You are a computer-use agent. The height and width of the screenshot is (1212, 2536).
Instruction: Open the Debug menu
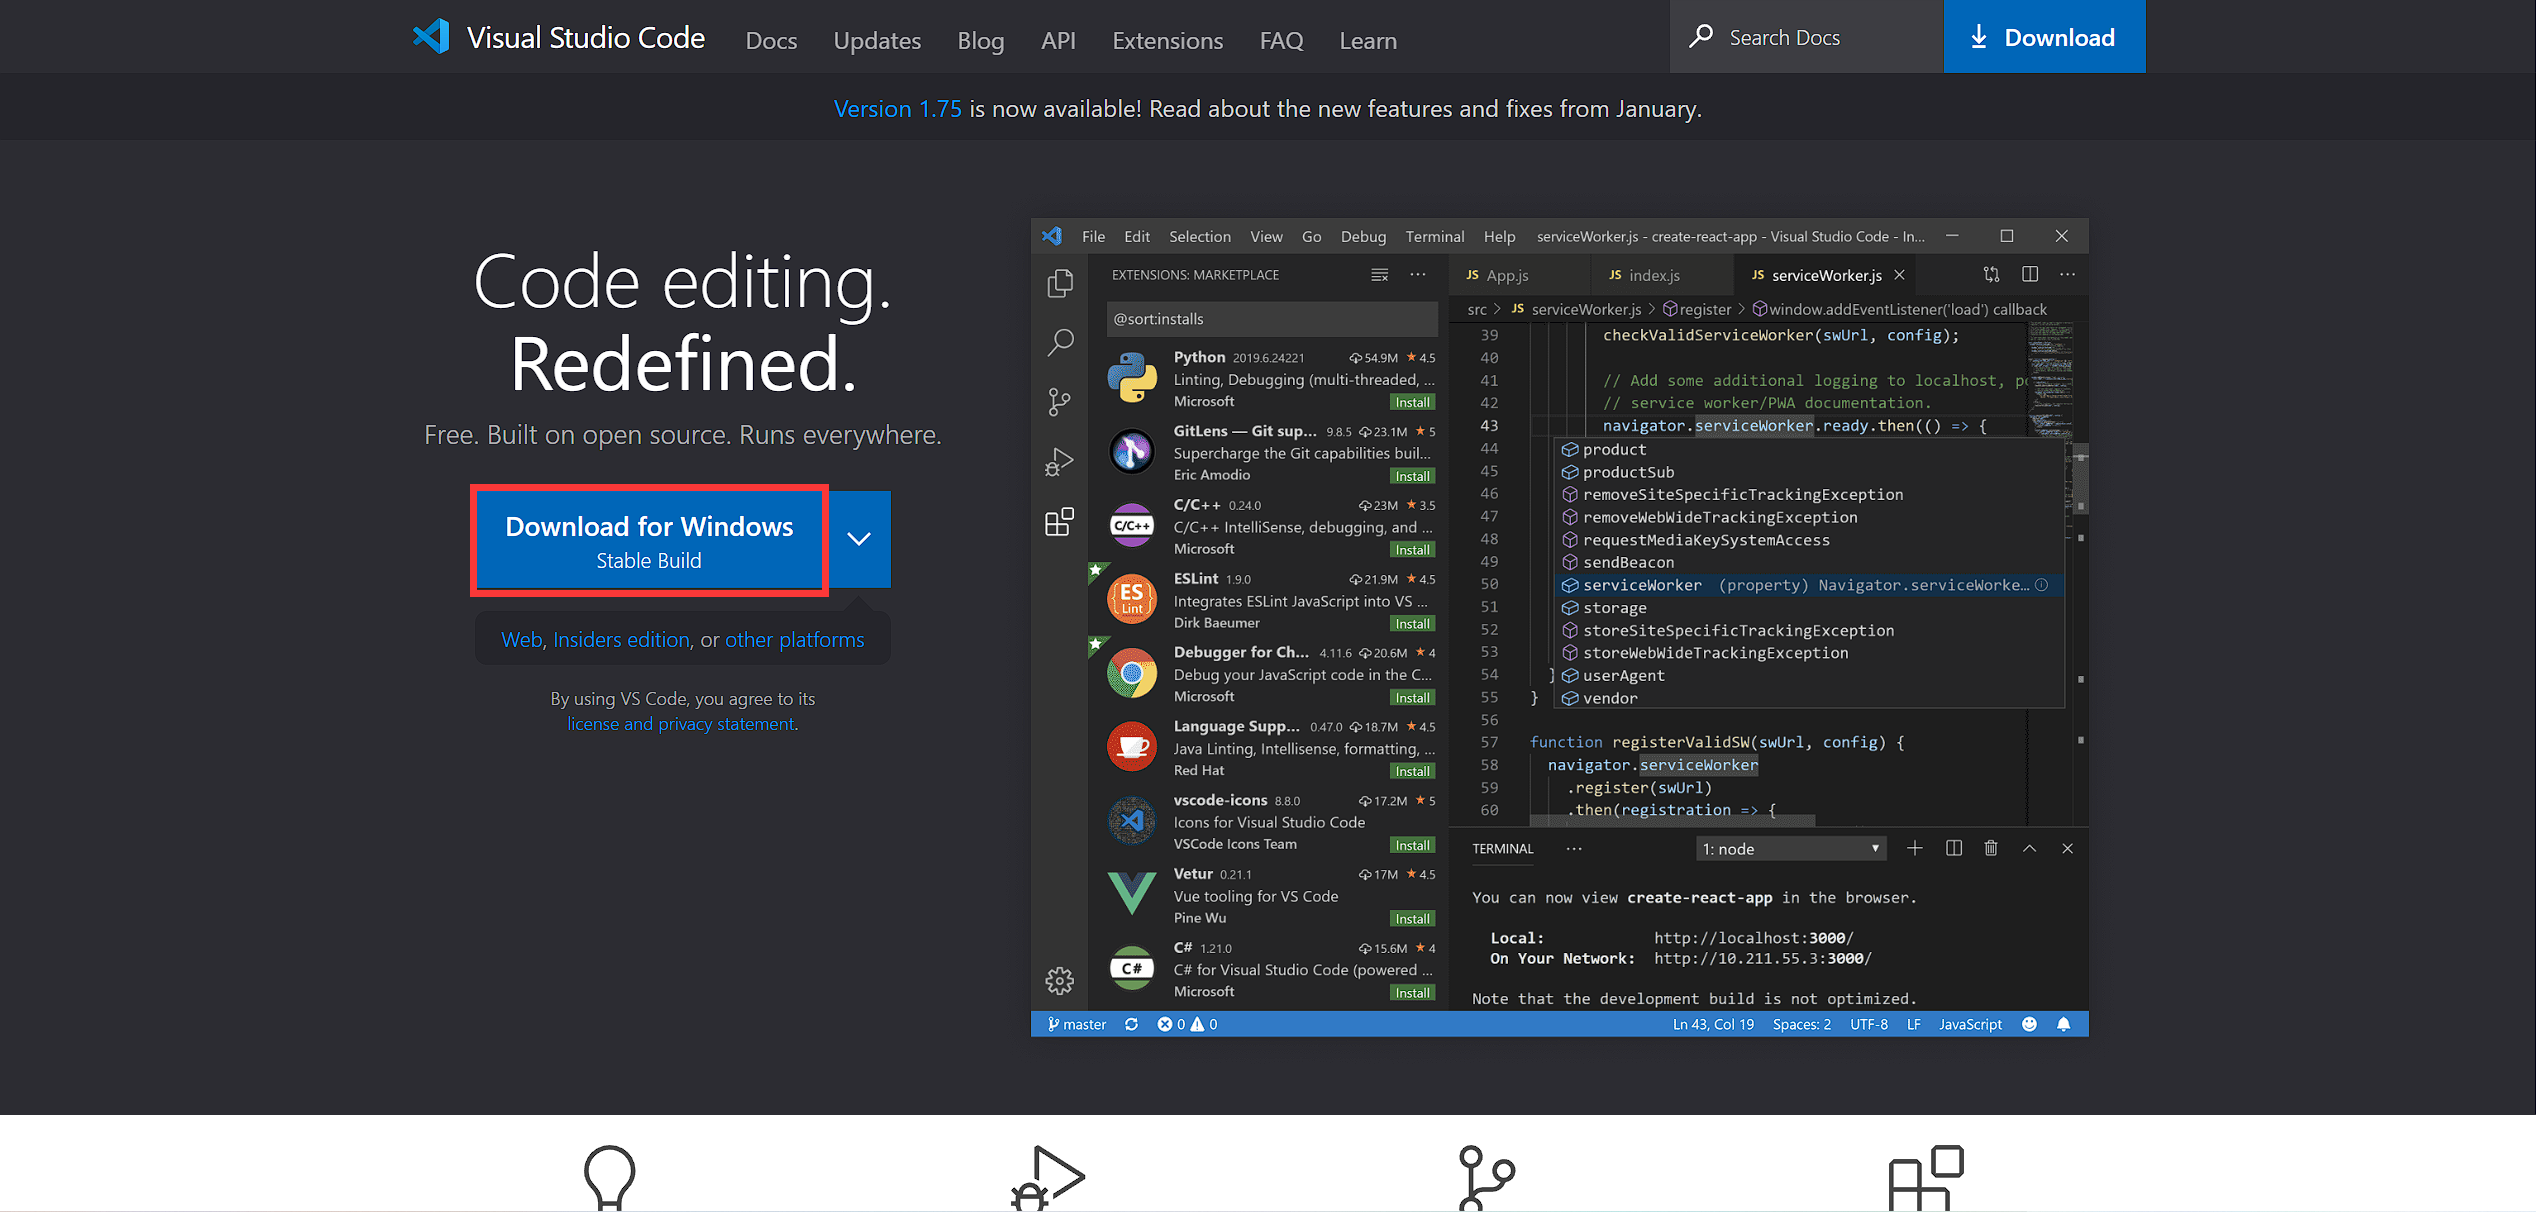click(1363, 236)
